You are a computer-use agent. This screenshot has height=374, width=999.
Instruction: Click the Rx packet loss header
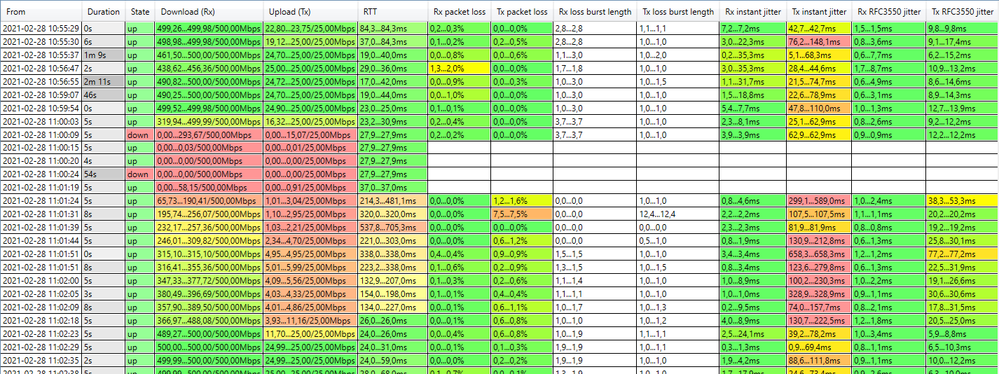coord(459,11)
